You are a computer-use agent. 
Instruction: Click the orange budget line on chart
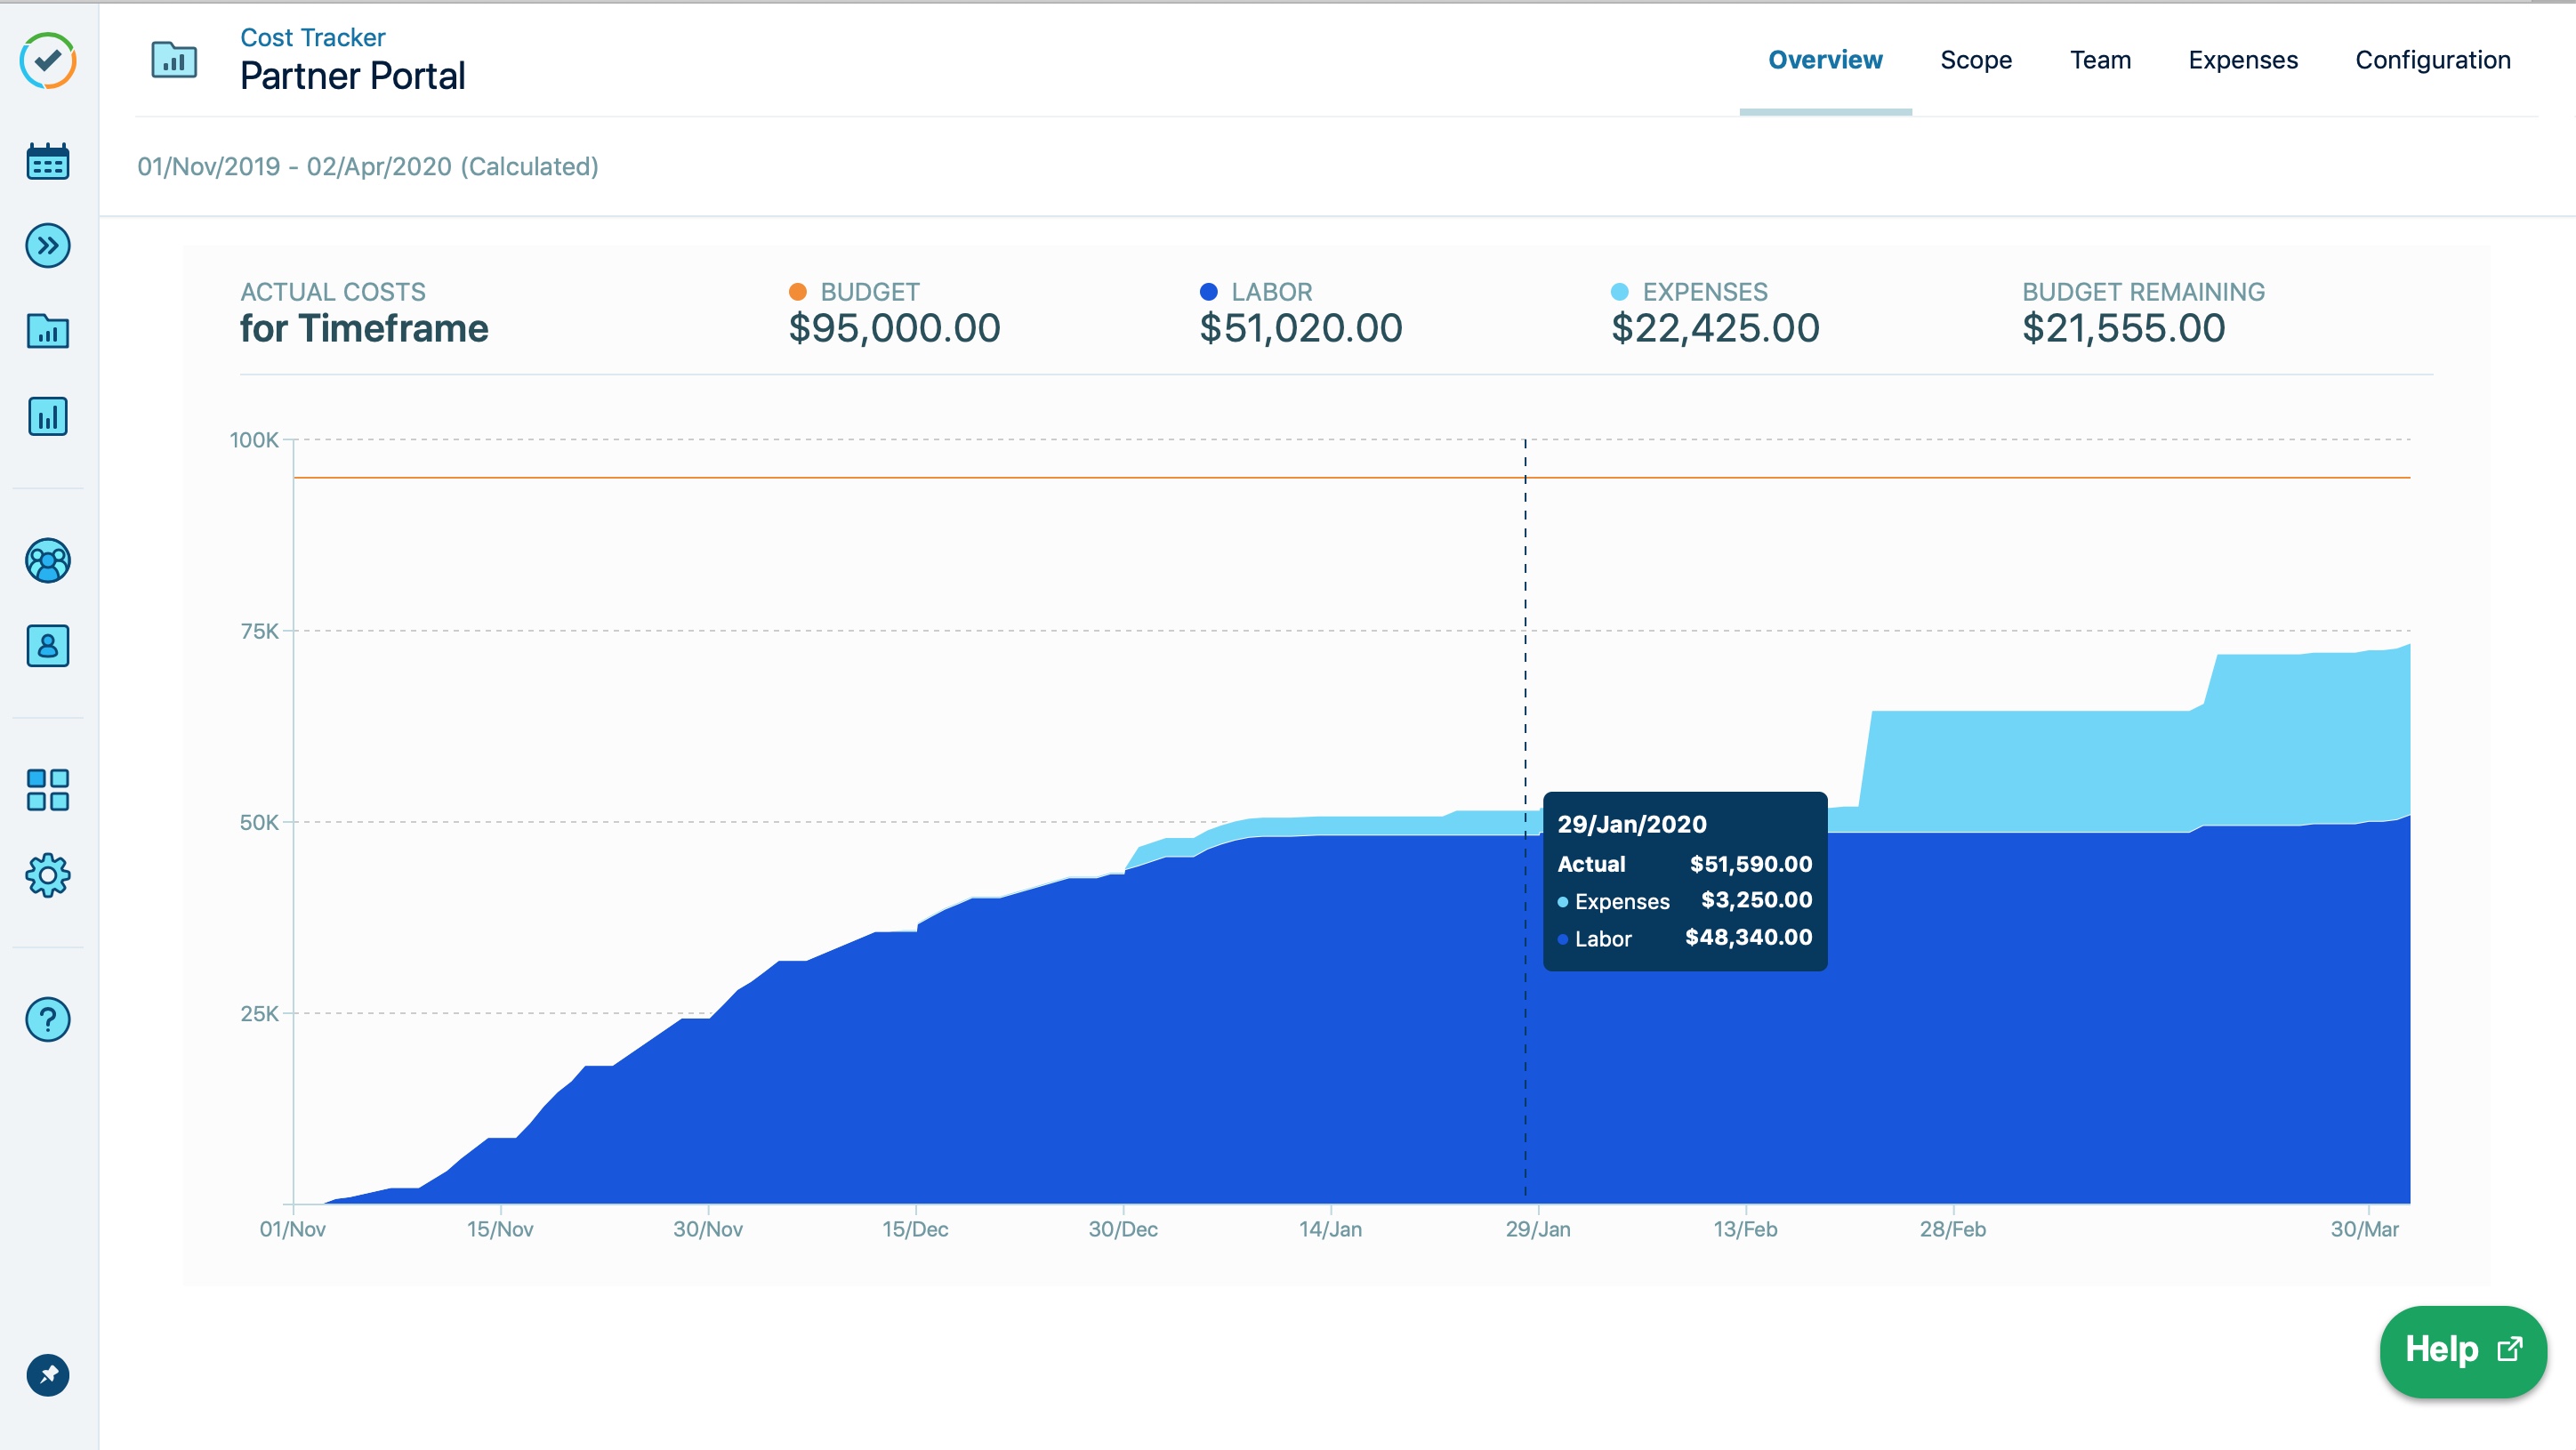pyautogui.click(x=1351, y=478)
